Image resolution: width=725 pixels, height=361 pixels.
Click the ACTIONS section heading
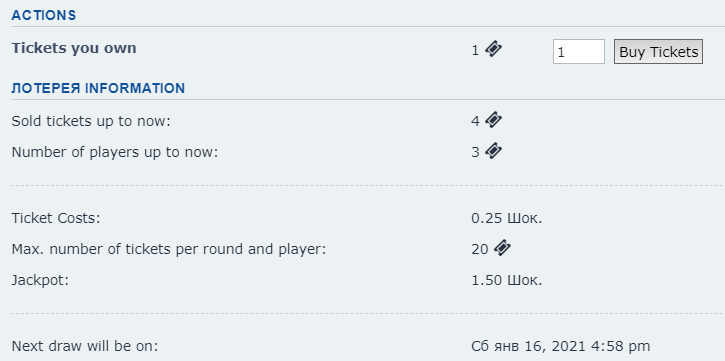(43, 15)
